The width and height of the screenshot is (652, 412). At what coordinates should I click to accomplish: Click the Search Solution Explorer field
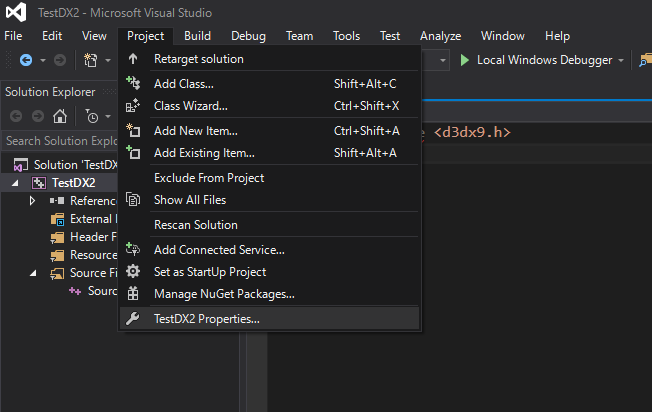pos(60,141)
